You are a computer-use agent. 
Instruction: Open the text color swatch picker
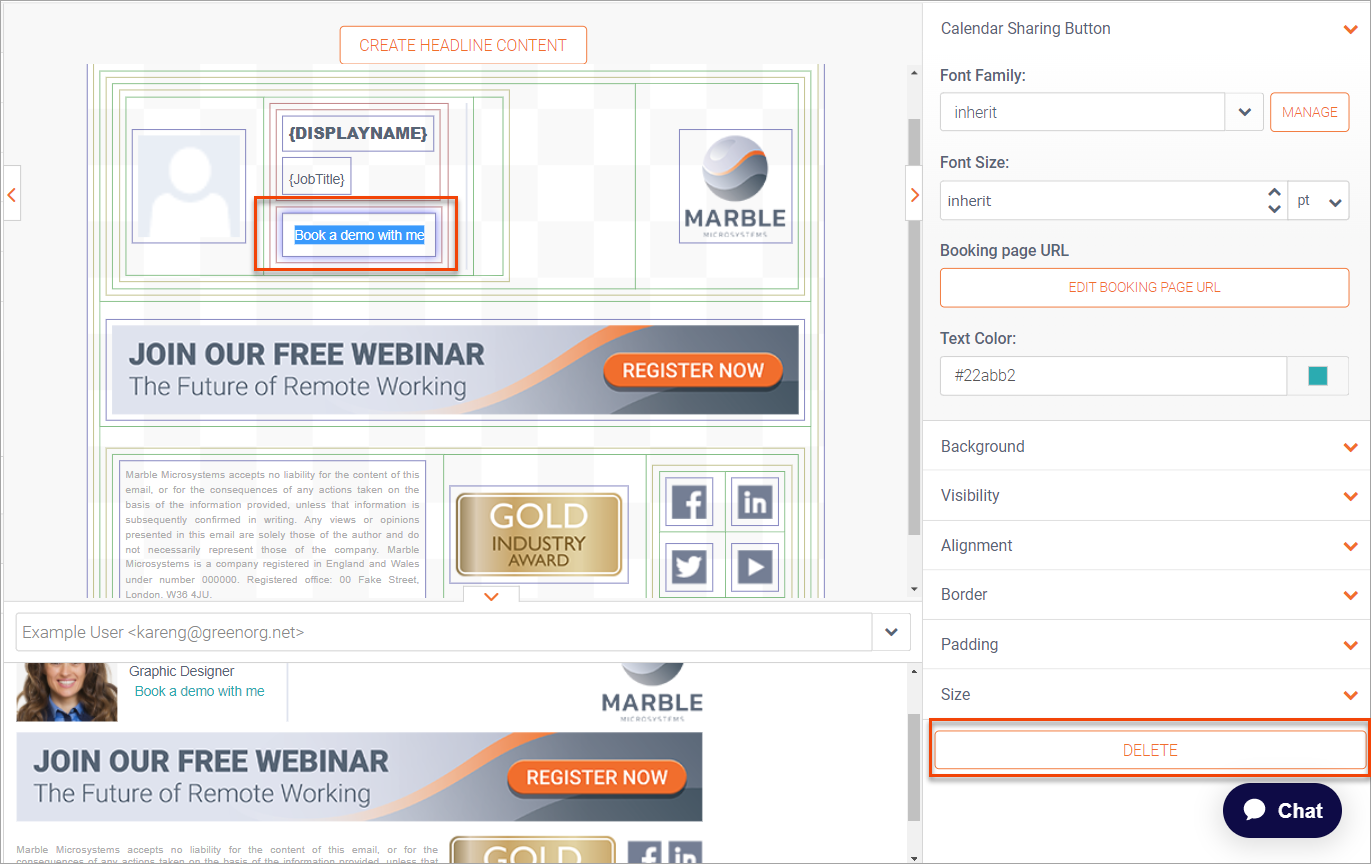click(x=1318, y=376)
